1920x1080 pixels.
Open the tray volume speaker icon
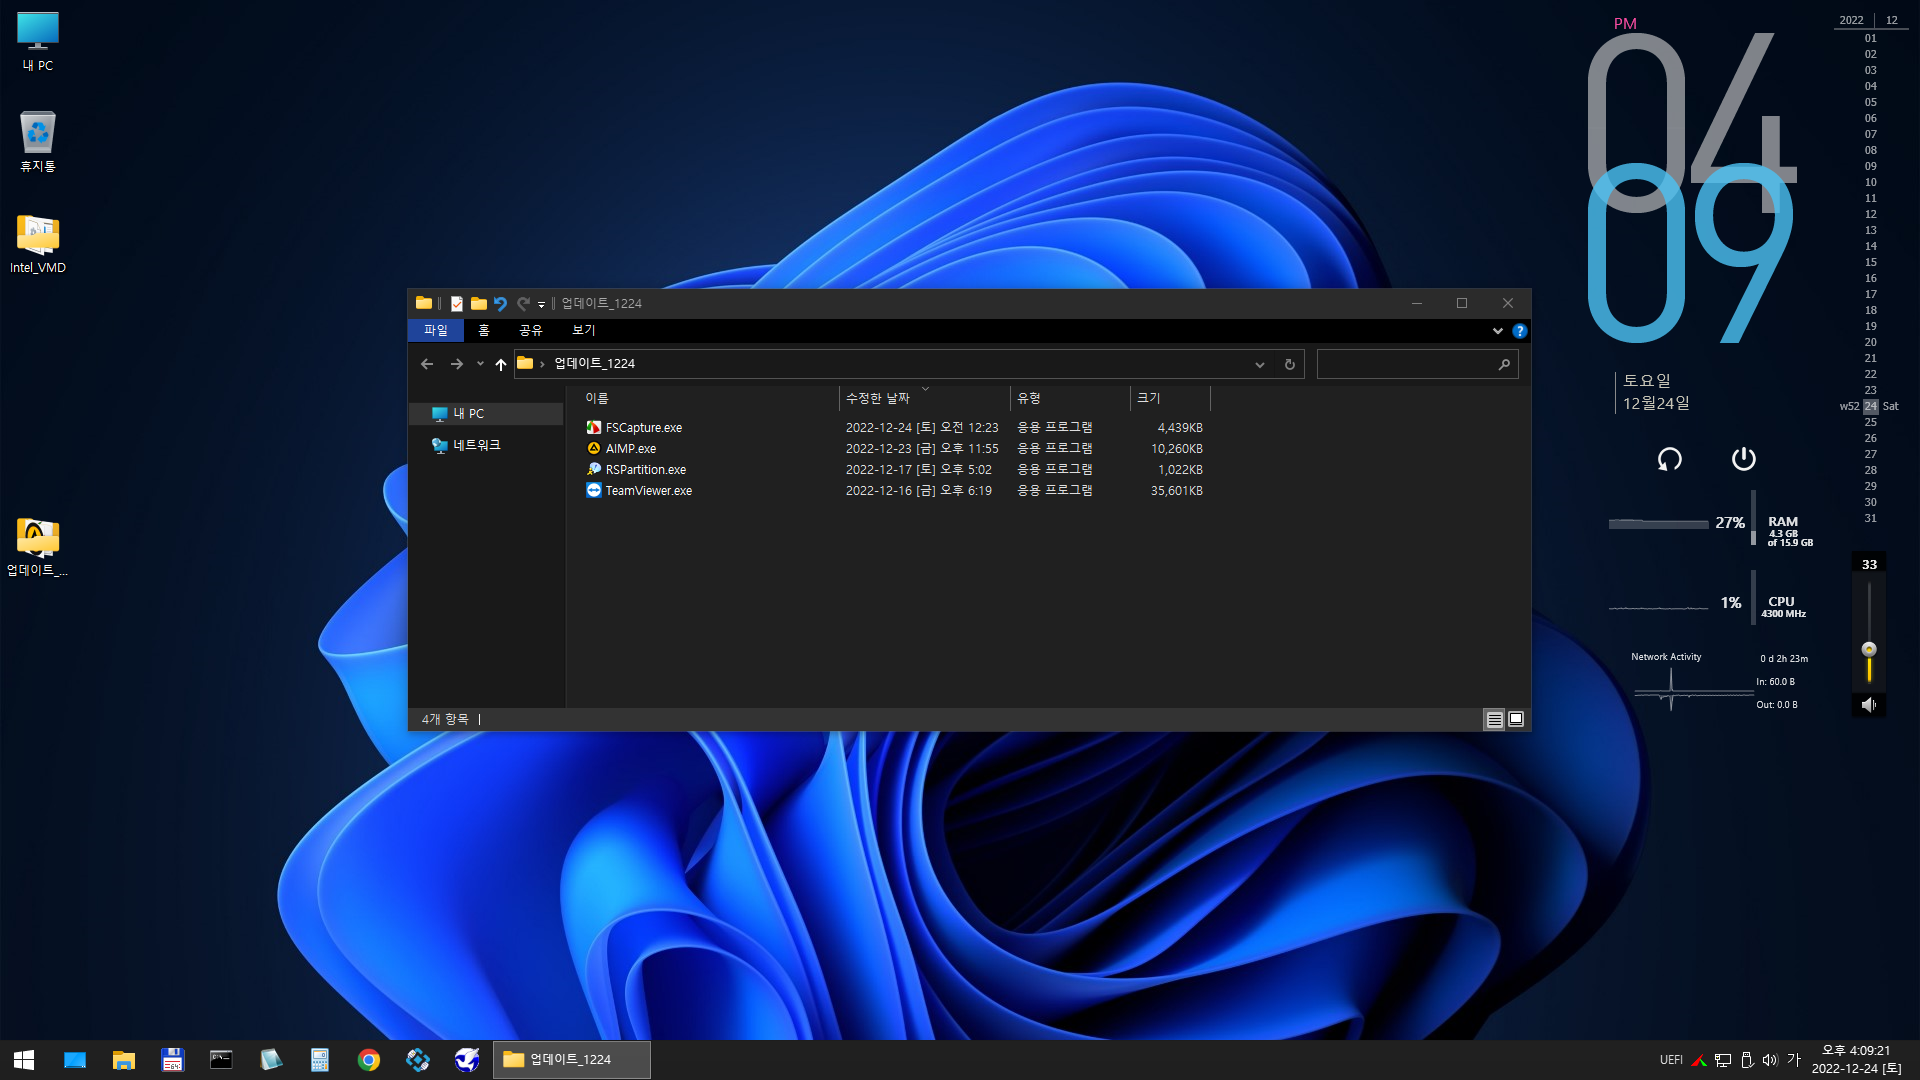click(x=1770, y=1060)
